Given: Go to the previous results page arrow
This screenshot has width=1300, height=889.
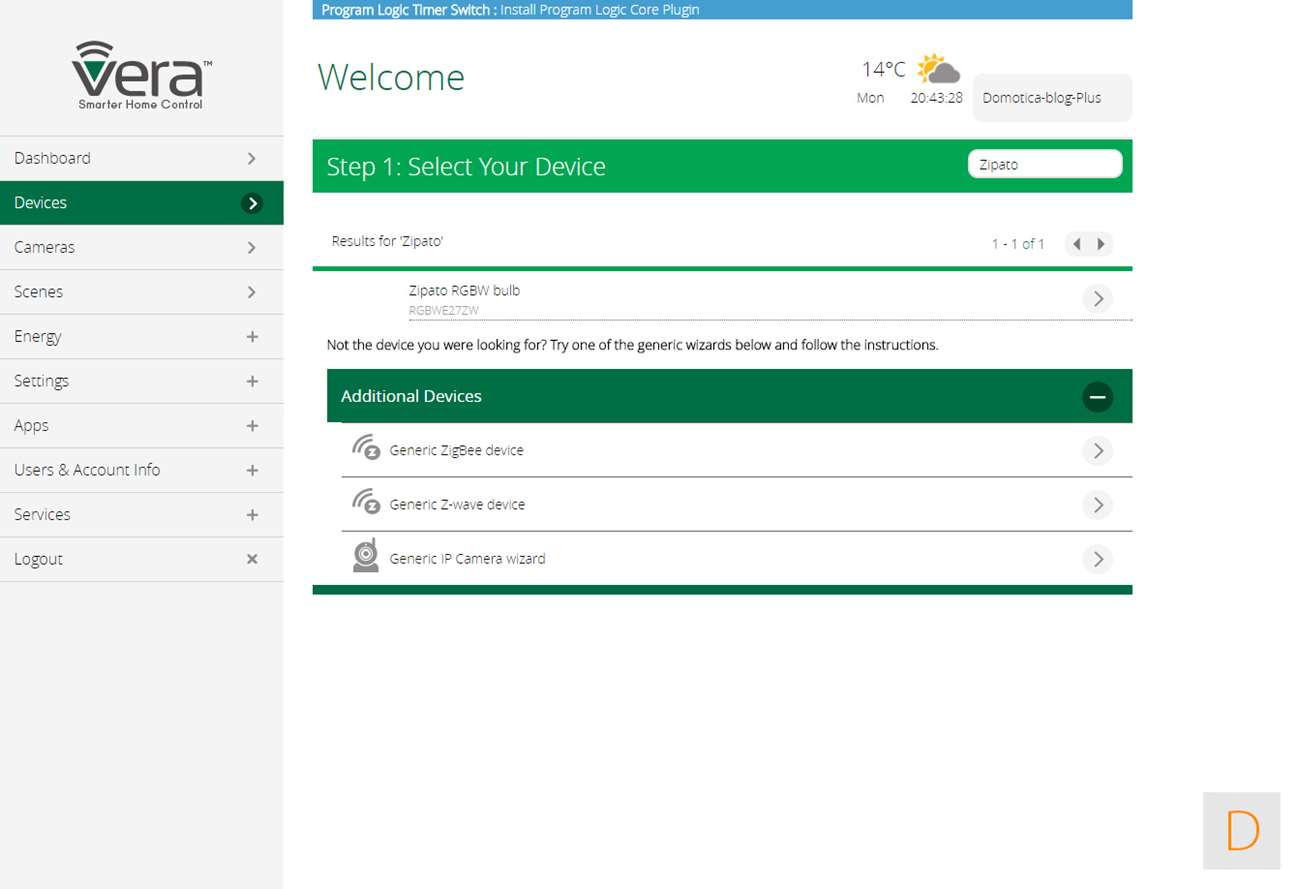Looking at the screenshot, I should pos(1077,244).
